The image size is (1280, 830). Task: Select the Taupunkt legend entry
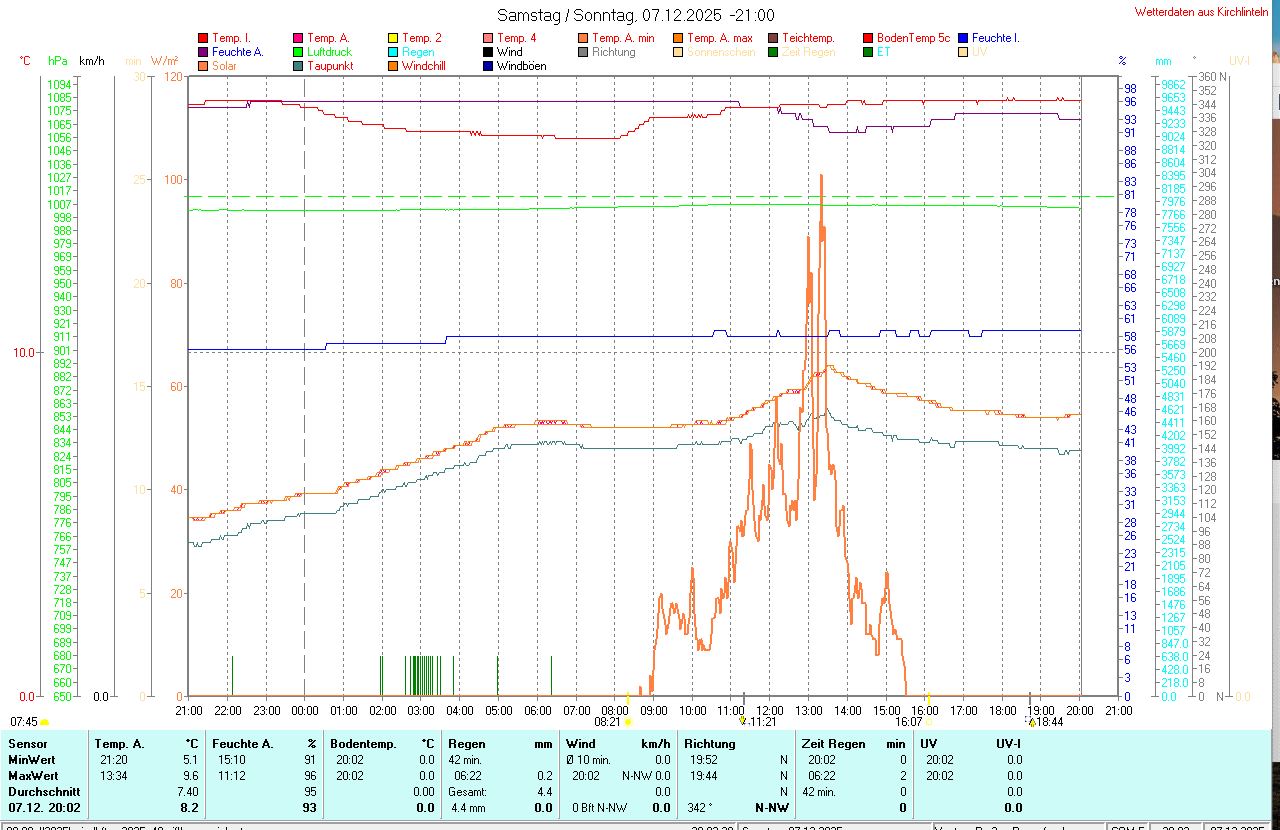pyautogui.click(x=329, y=66)
